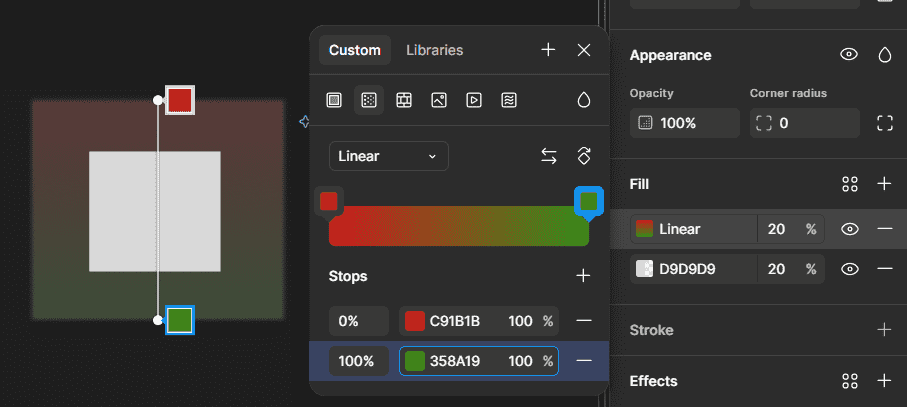
Task: Hide the Linear gradient fill
Action: (x=849, y=230)
